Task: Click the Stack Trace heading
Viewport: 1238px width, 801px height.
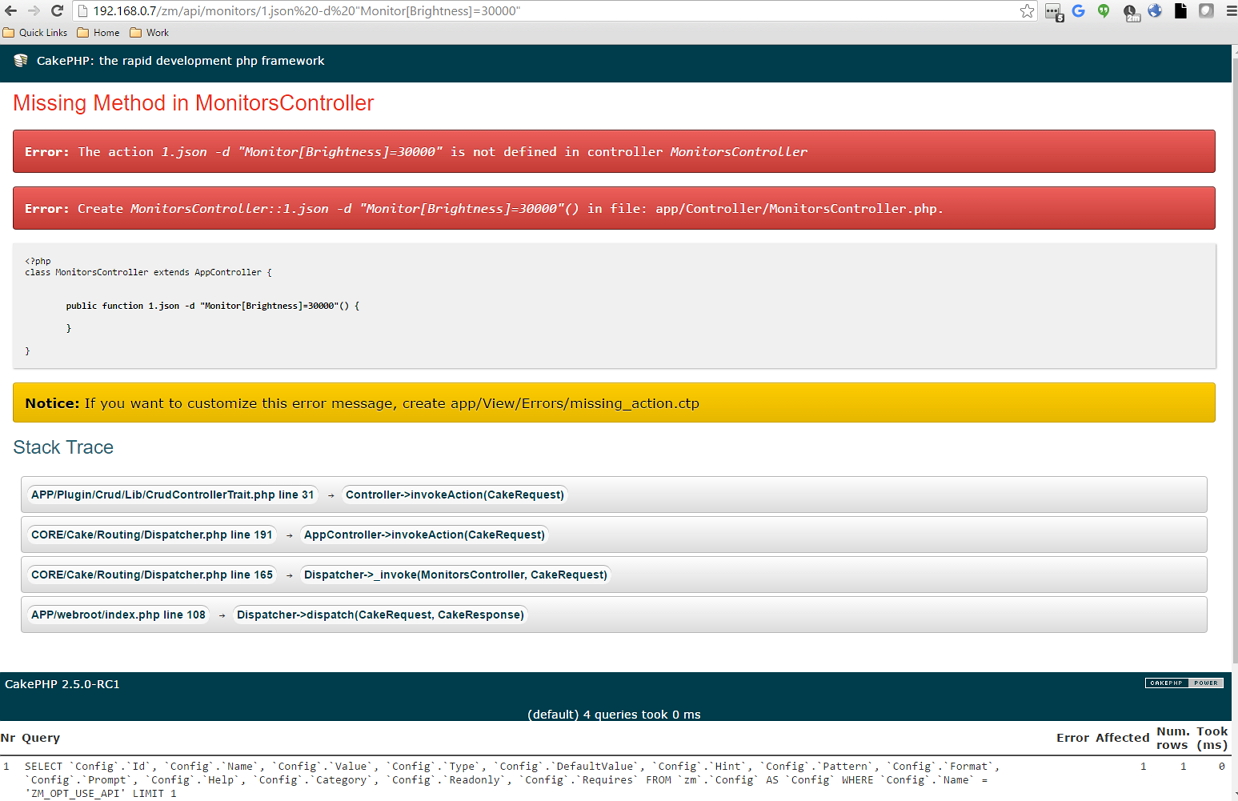Action: point(63,447)
